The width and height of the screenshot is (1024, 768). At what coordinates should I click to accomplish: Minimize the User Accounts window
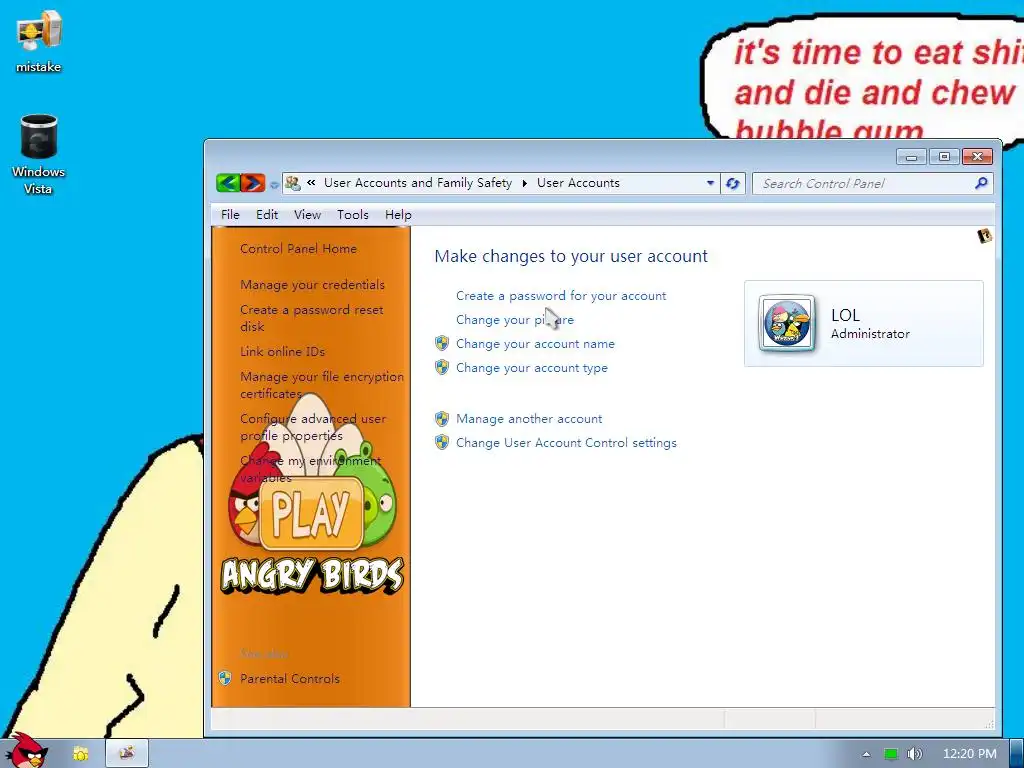coord(911,157)
